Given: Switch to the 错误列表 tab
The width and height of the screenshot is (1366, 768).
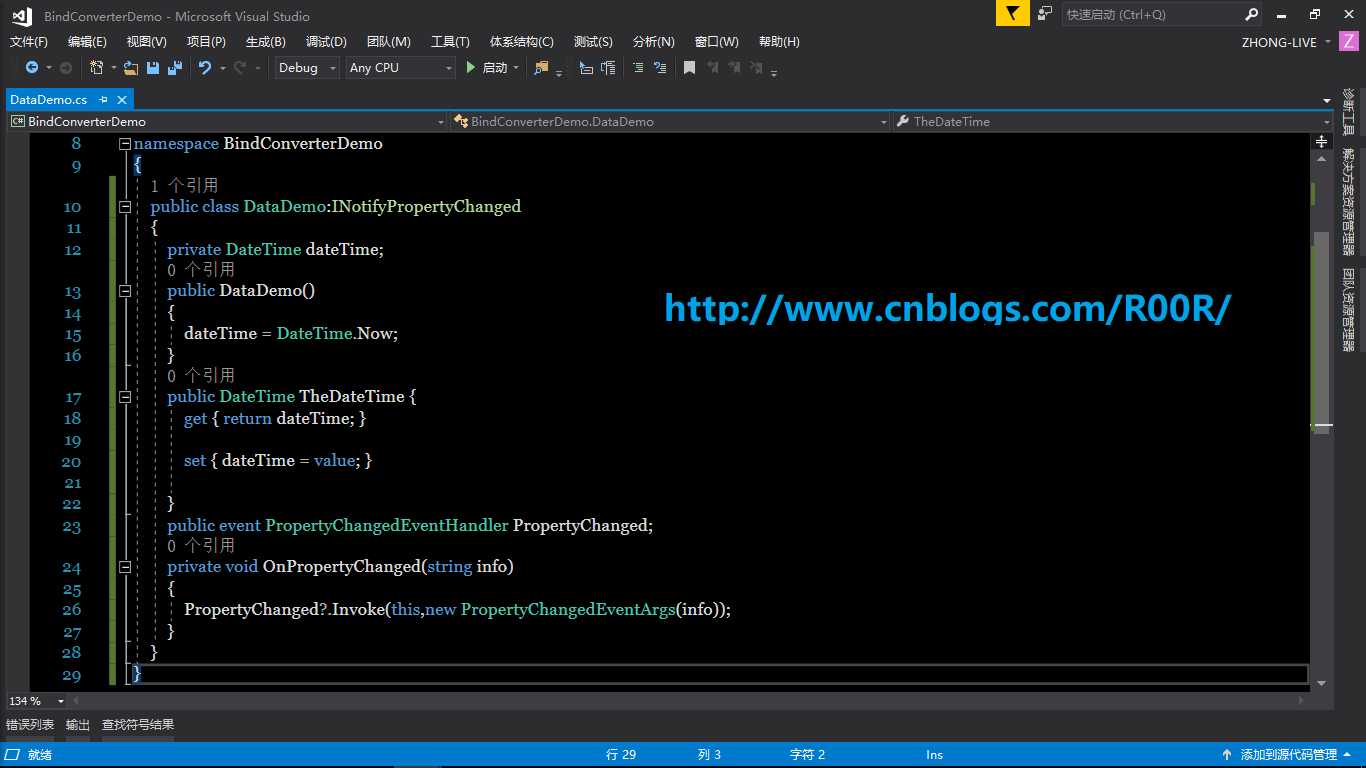Looking at the screenshot, I should [x=30, y=724].
